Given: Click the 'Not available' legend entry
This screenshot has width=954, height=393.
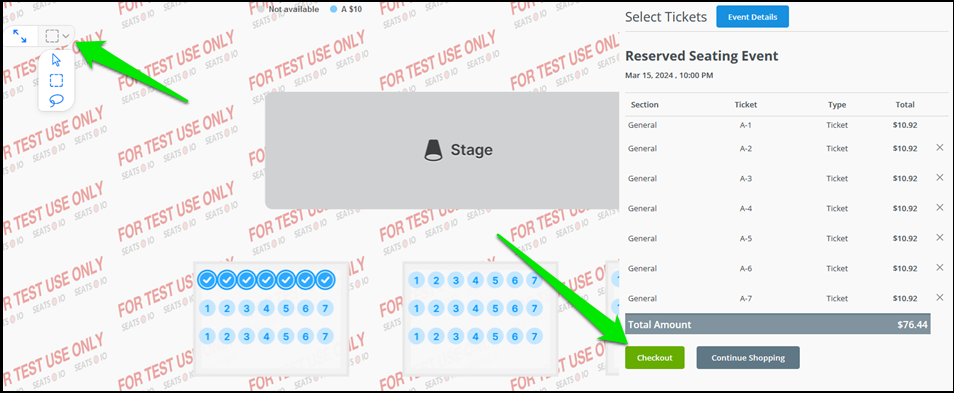Looking at the screenshot, I should (x=288, y=9).
